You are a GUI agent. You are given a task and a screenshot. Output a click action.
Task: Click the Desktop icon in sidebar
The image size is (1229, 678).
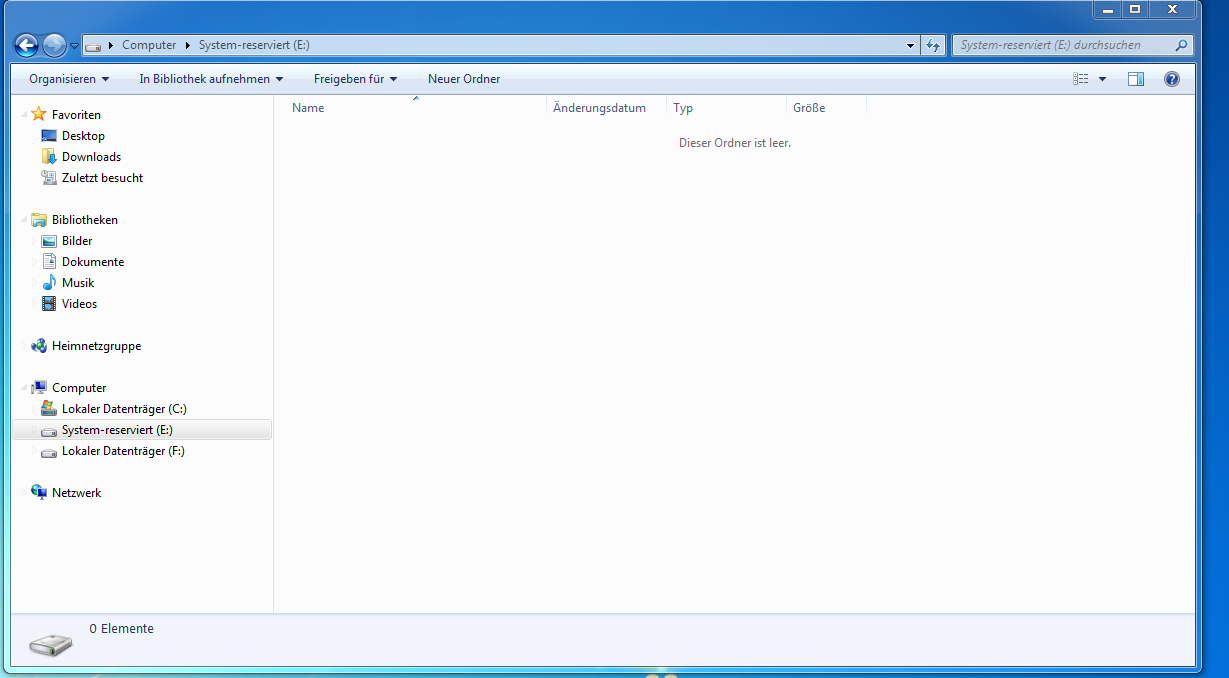49,135
